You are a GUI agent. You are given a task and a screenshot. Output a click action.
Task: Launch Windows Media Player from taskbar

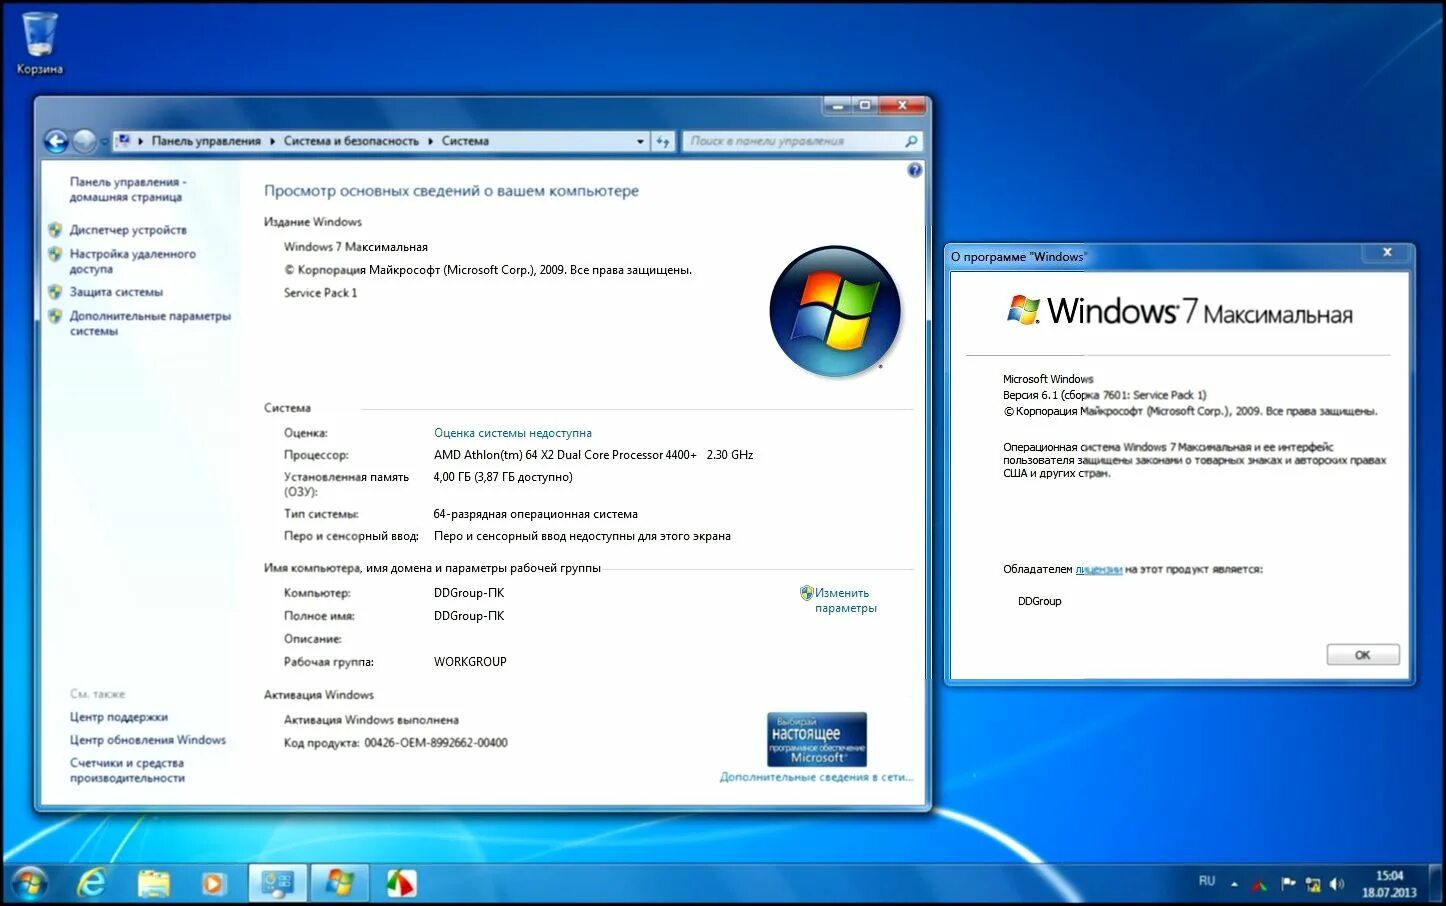(212, 883)
